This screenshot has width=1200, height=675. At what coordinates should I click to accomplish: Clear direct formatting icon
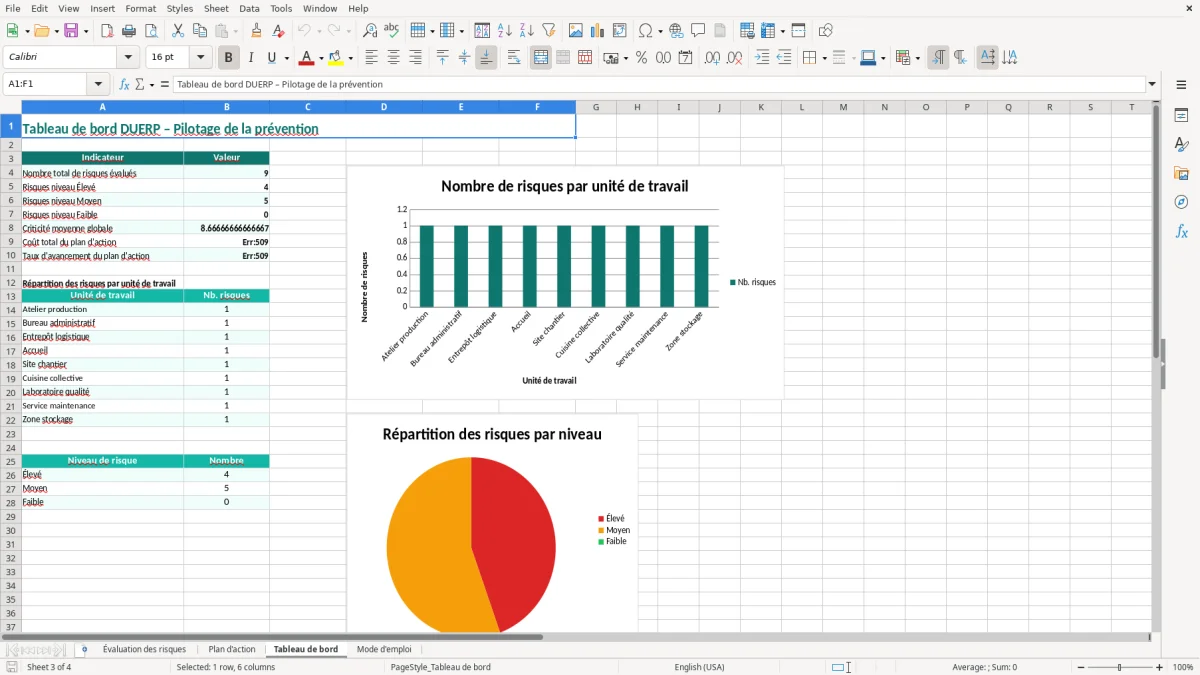(279, 31)
